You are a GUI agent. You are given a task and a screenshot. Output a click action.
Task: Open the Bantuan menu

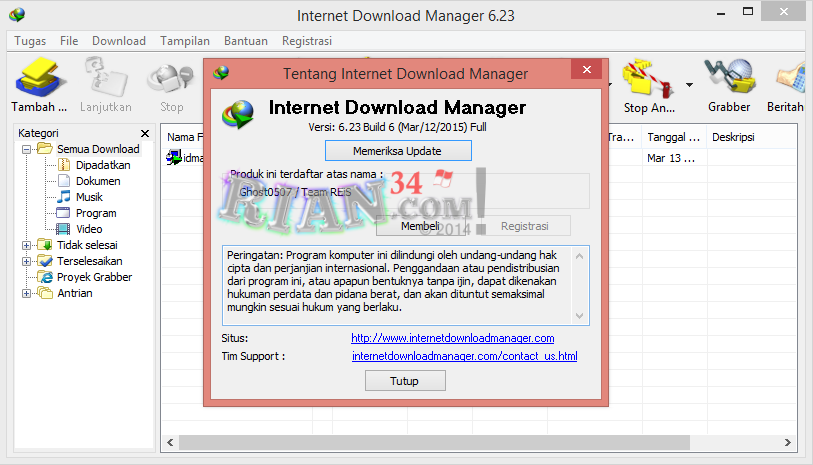click(246, 41)
